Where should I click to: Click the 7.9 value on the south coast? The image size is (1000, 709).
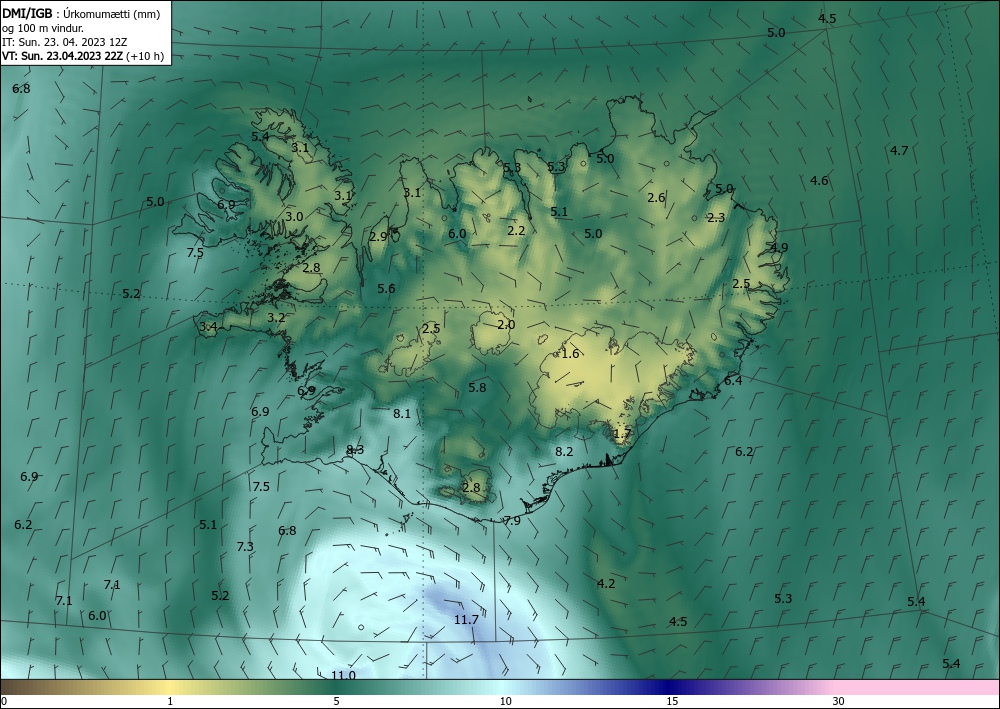coord(511,521)
